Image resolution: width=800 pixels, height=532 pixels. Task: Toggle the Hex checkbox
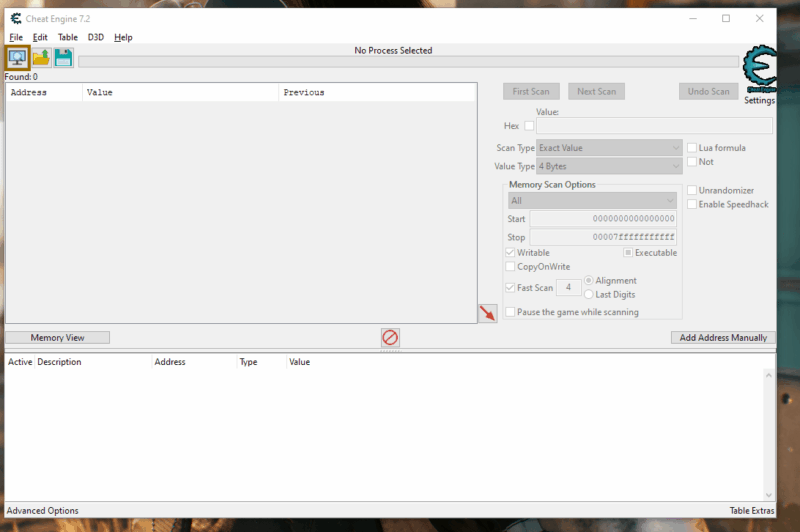tap(529, 125)
